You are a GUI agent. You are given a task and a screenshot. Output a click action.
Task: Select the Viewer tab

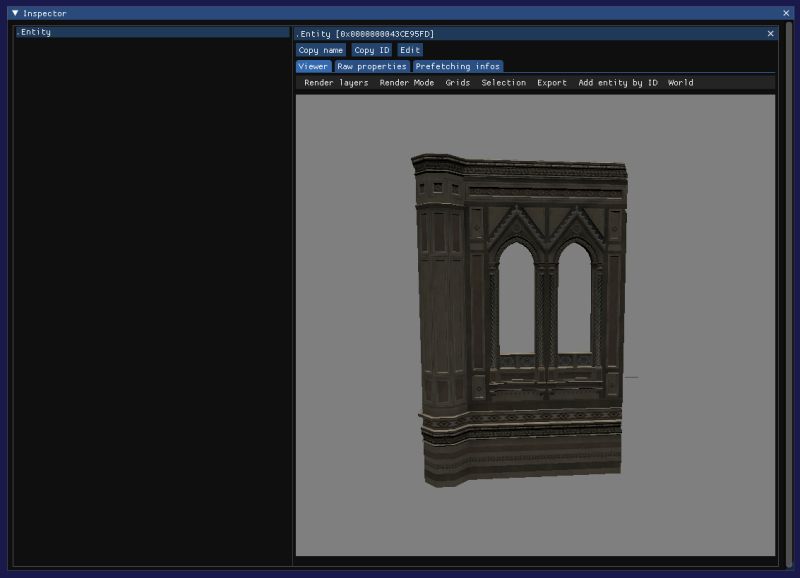[x=313, y=66]
